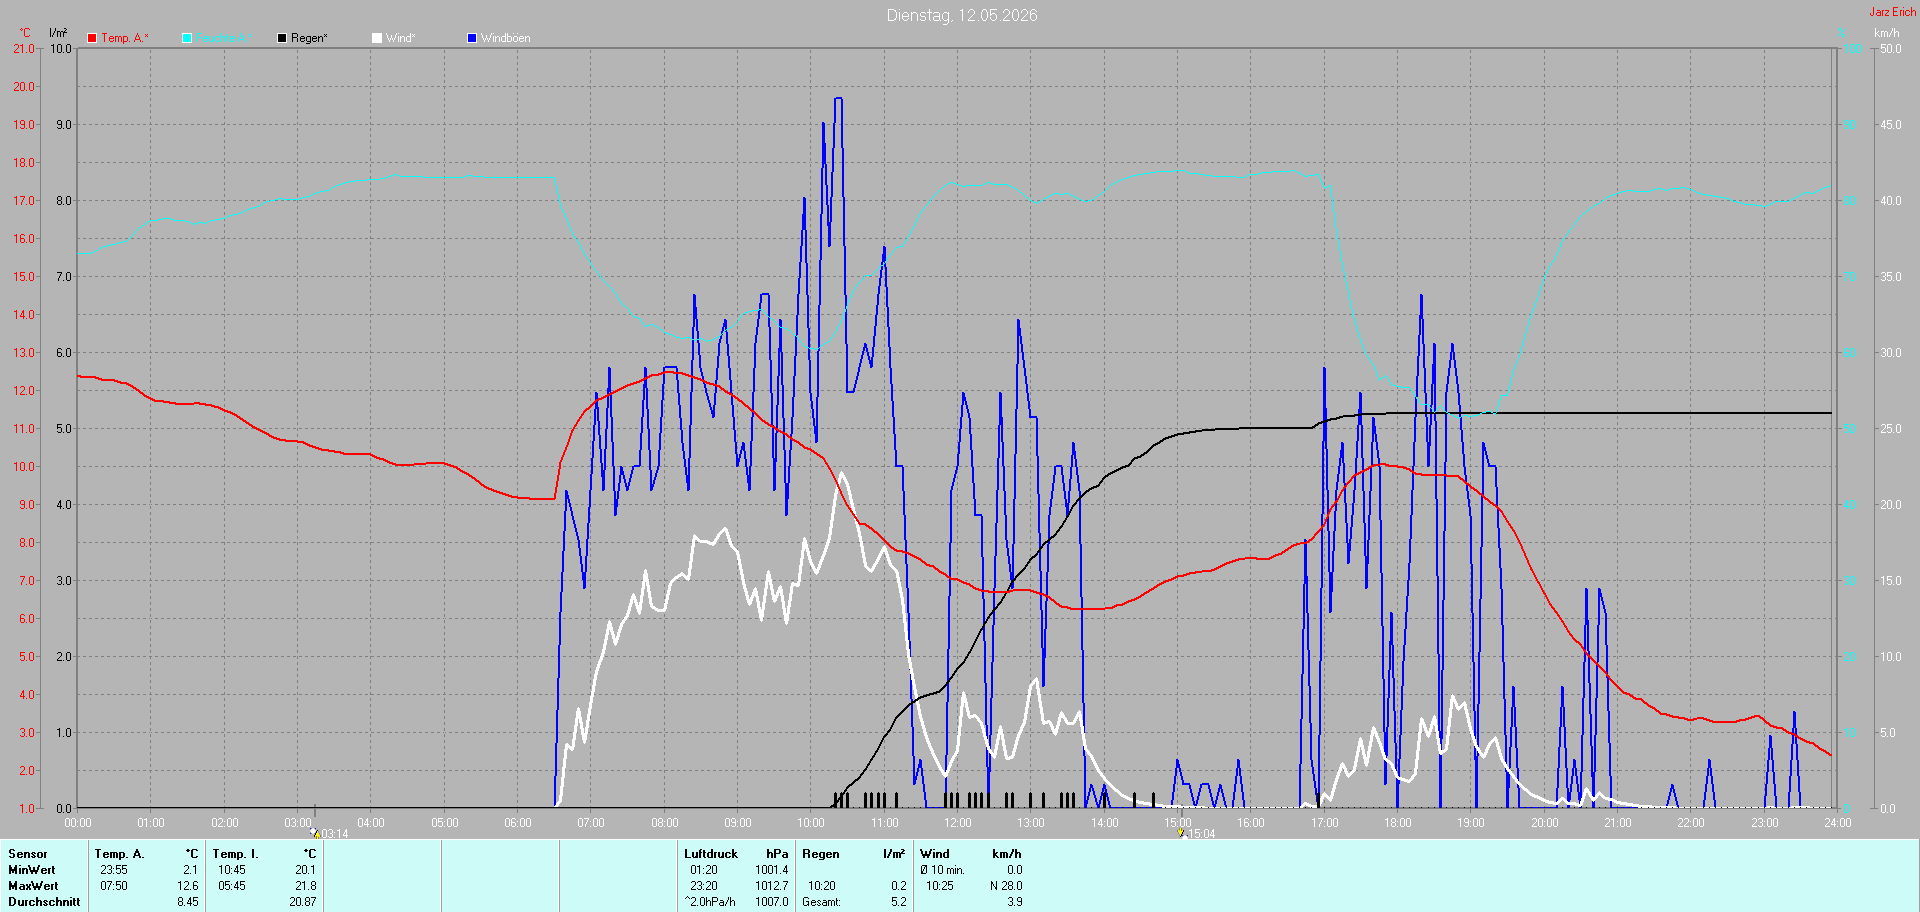Click the indoor minimum value '20.1'
Image resolution: width=1920 pixels, height=912 pixels.
(305, 870)
